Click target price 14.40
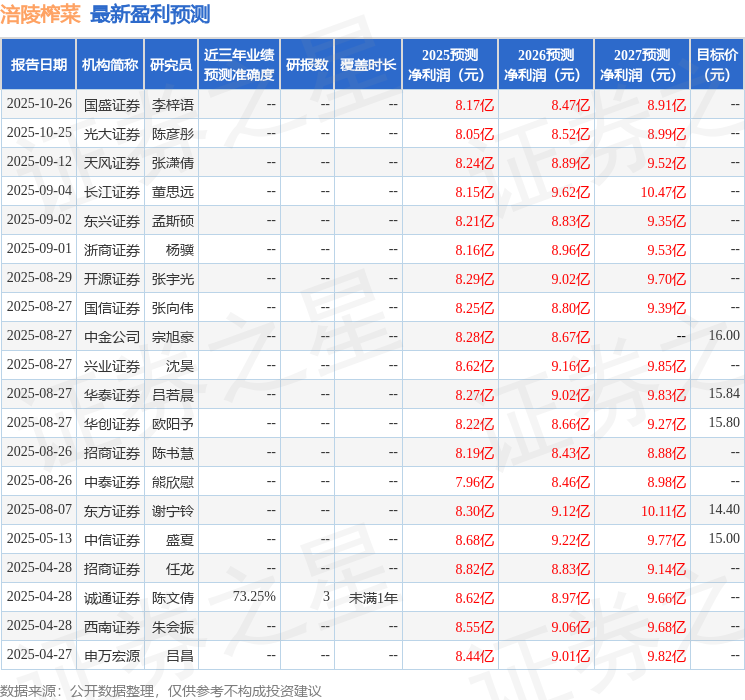745x700 pixels. [x=724, y=509]
